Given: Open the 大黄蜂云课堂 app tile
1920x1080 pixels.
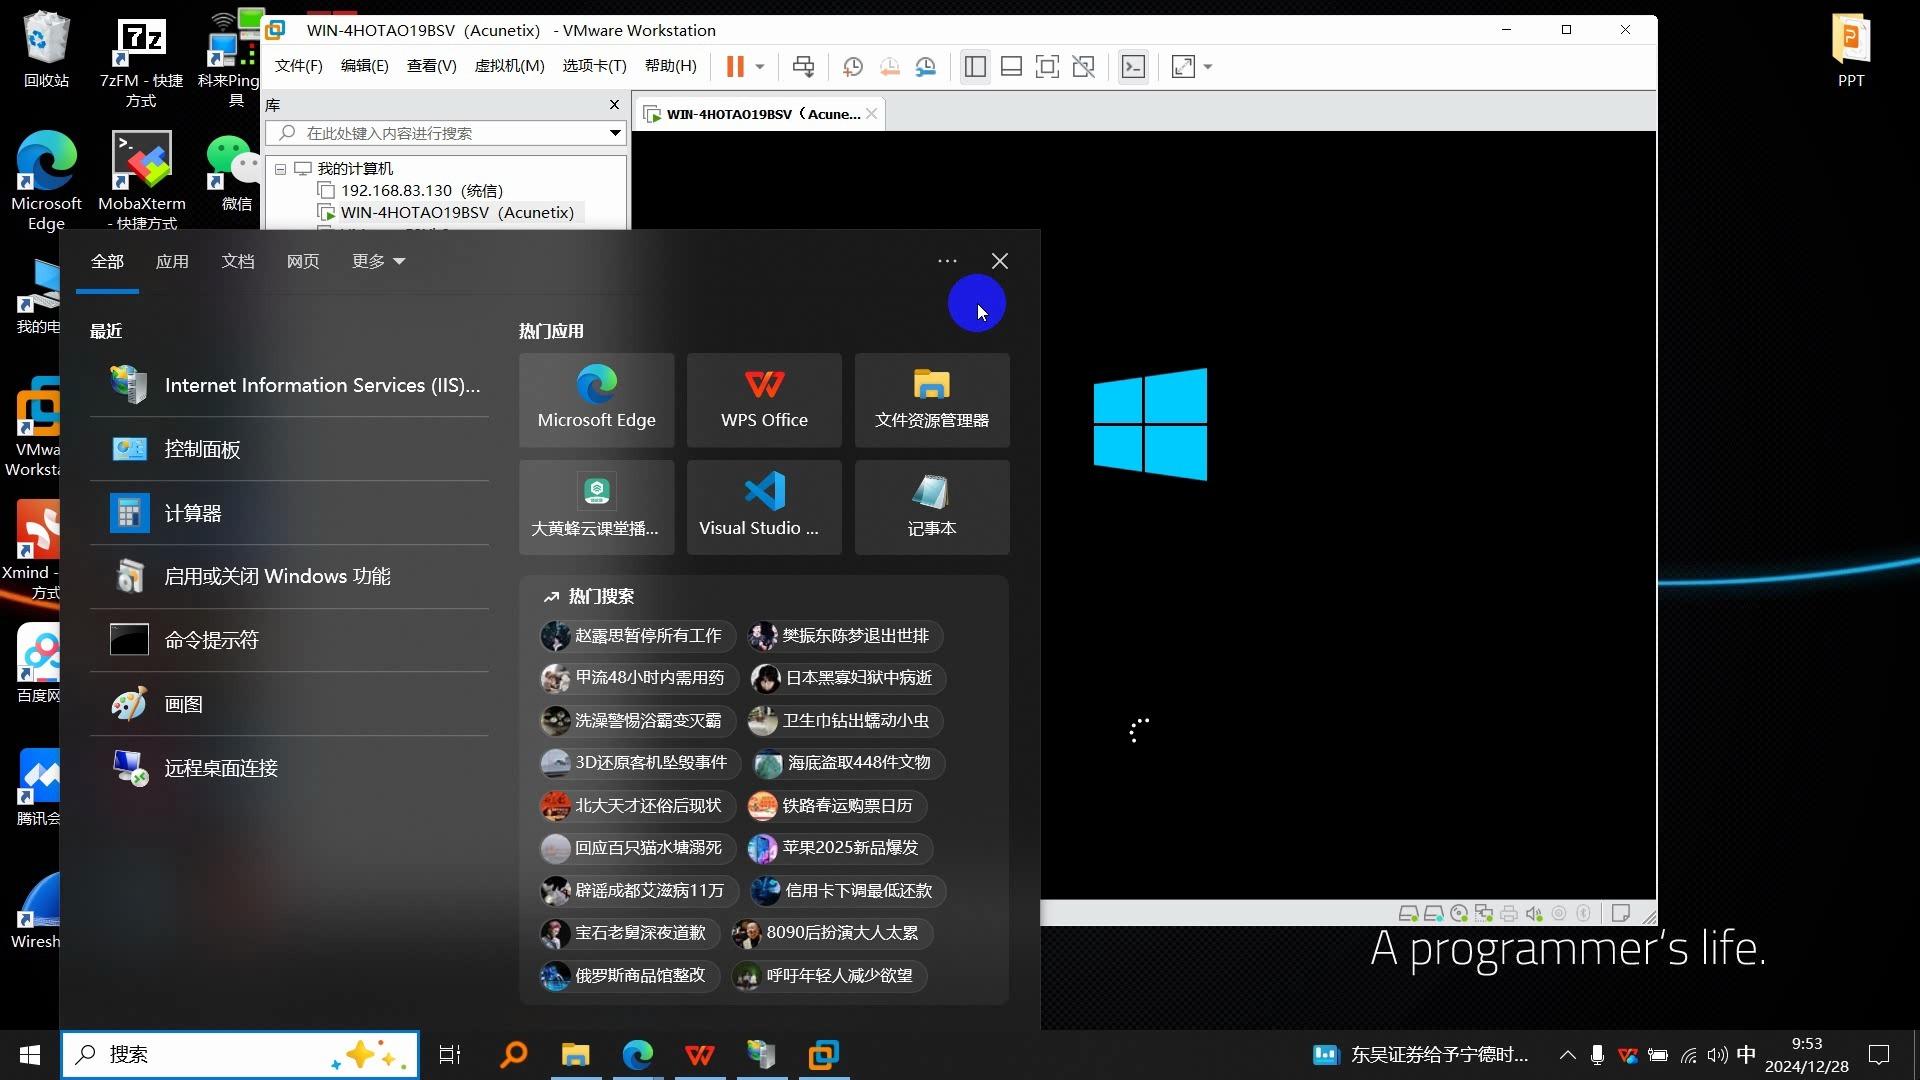Looking at the screenshot, I should tap(596, 508).
